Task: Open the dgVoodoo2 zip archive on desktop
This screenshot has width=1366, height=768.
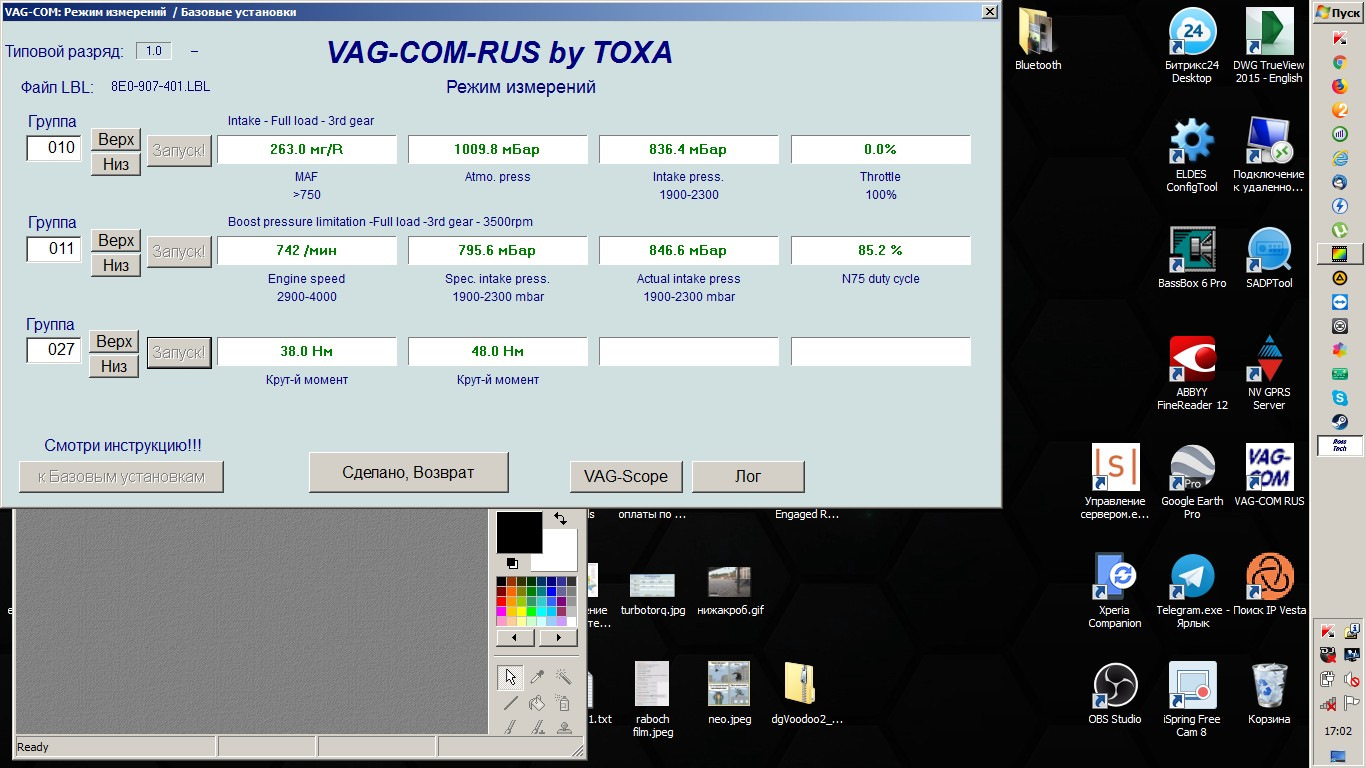Action: tap(806, 694)
